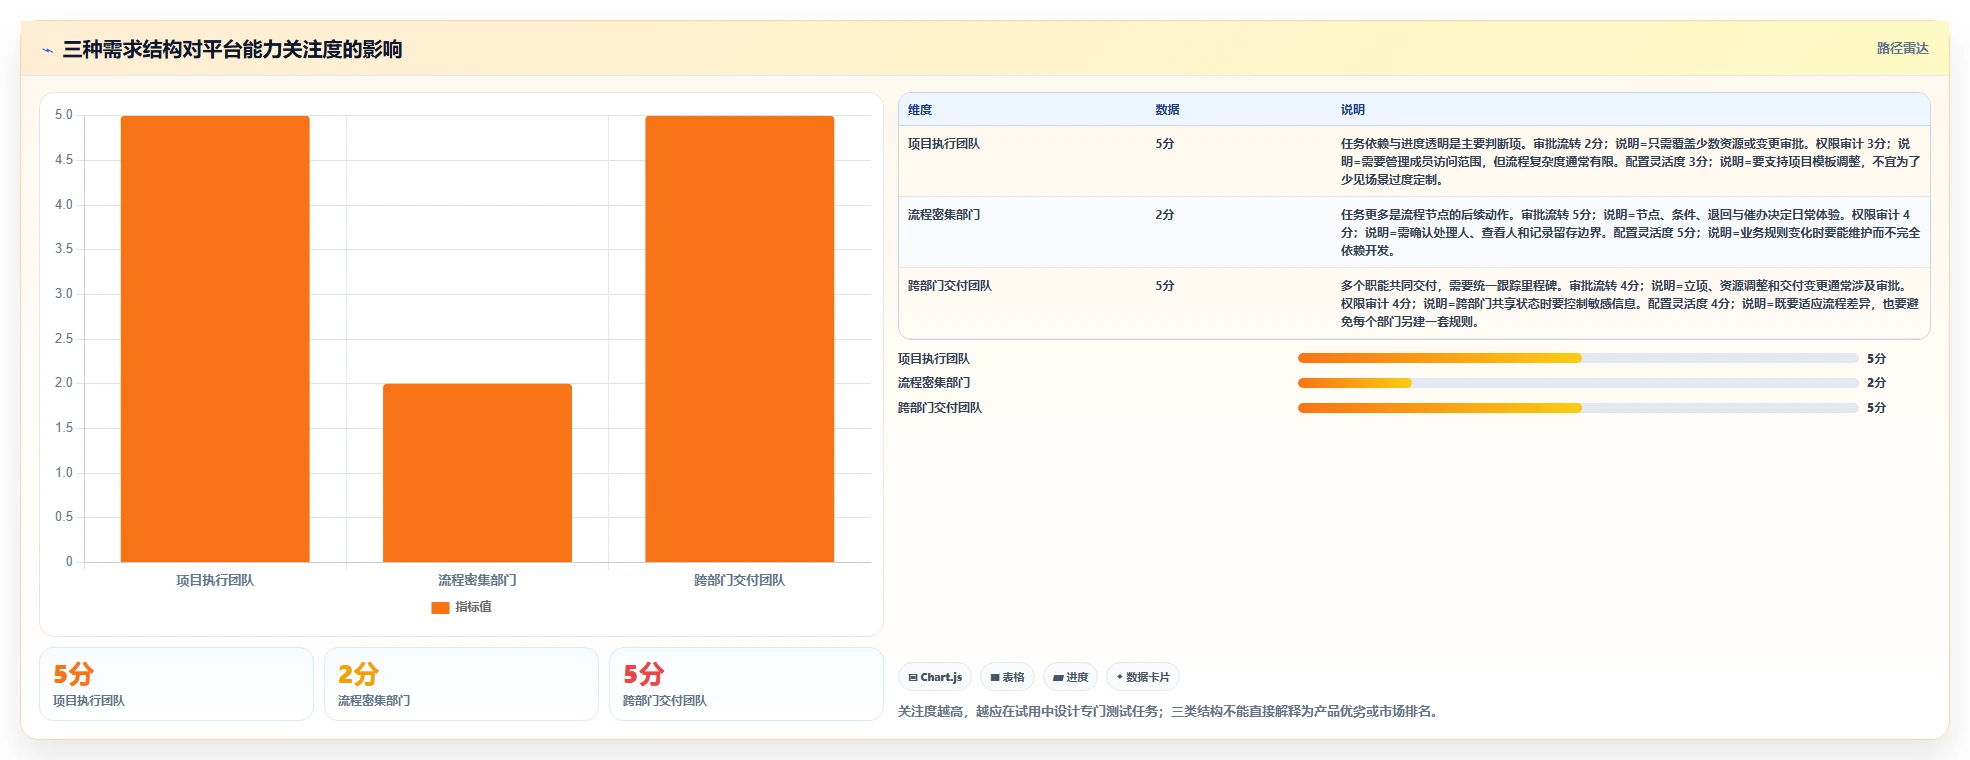1970x760 pixels.
Task: Click the 进度 tag chip
Action: click(1070, 677)
